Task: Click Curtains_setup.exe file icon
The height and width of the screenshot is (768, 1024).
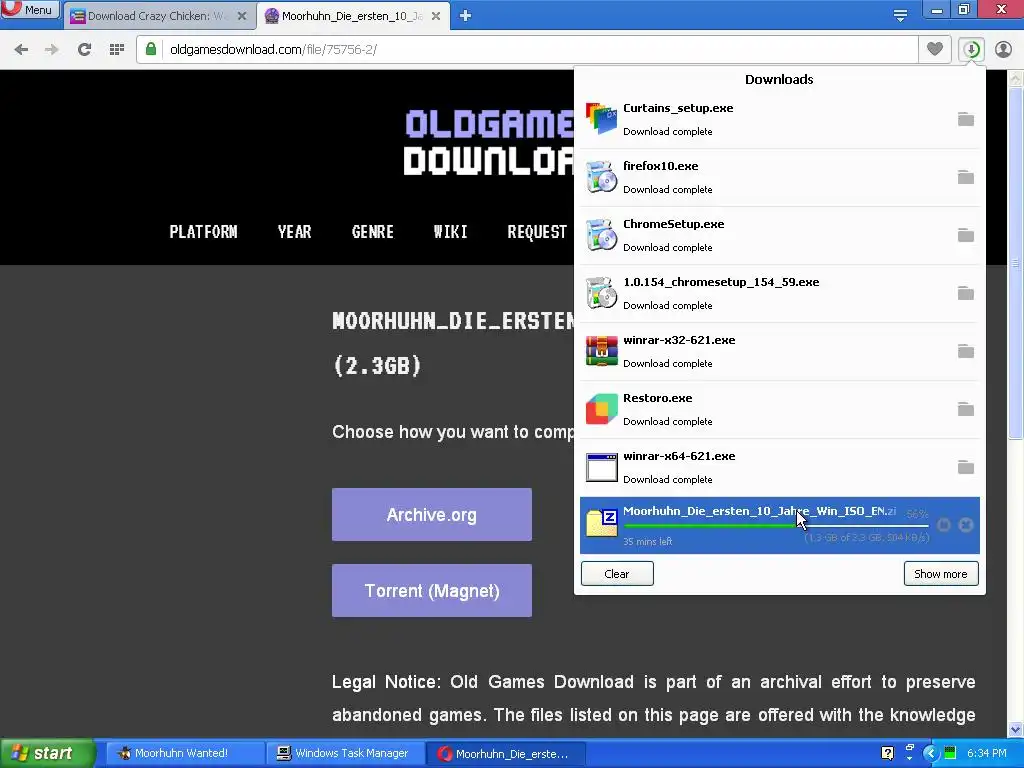Action: tap(601, 119)
